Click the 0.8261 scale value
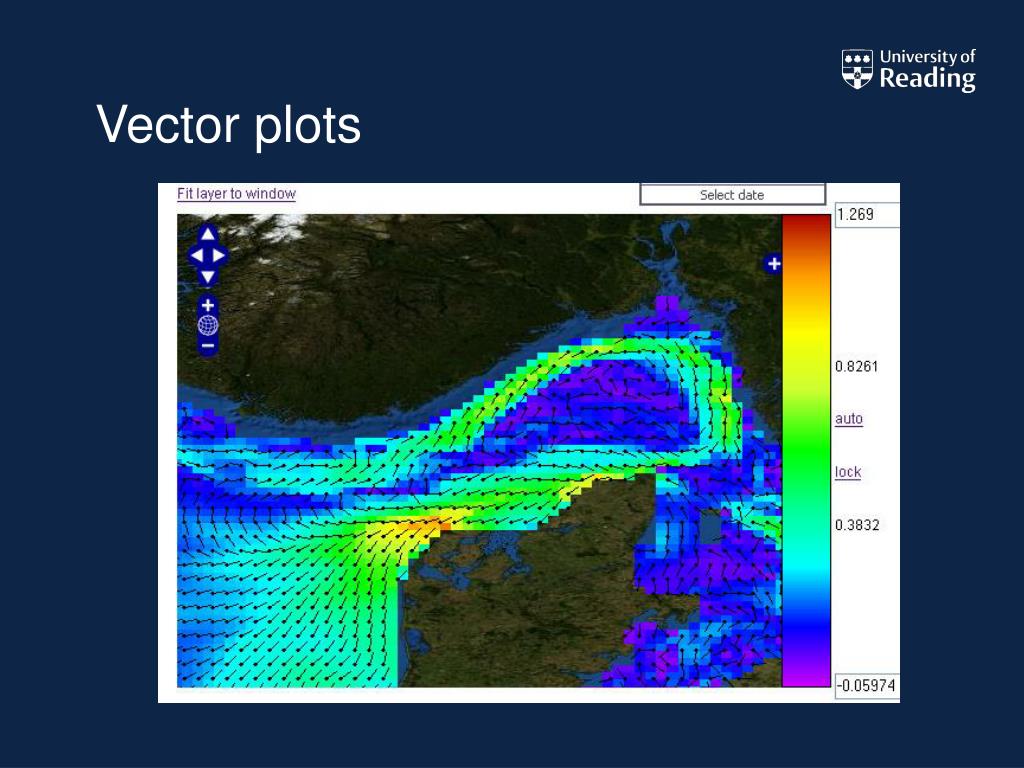 coord(856,366)
